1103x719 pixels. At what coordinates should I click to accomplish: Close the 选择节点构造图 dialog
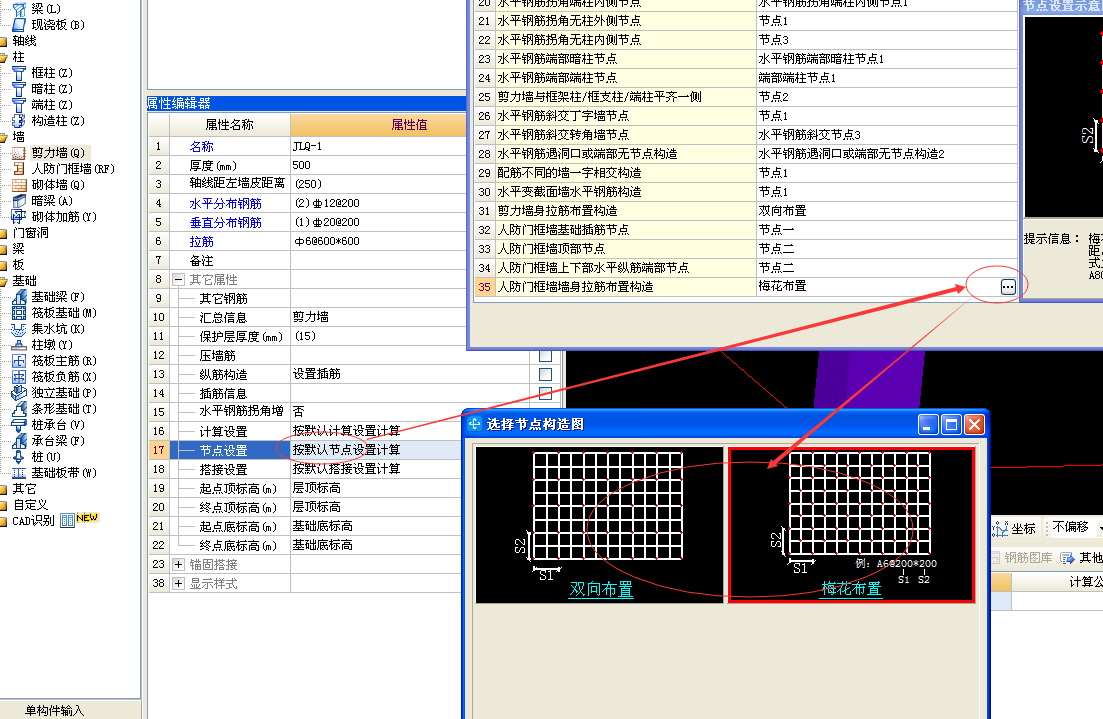coord(974,424)
